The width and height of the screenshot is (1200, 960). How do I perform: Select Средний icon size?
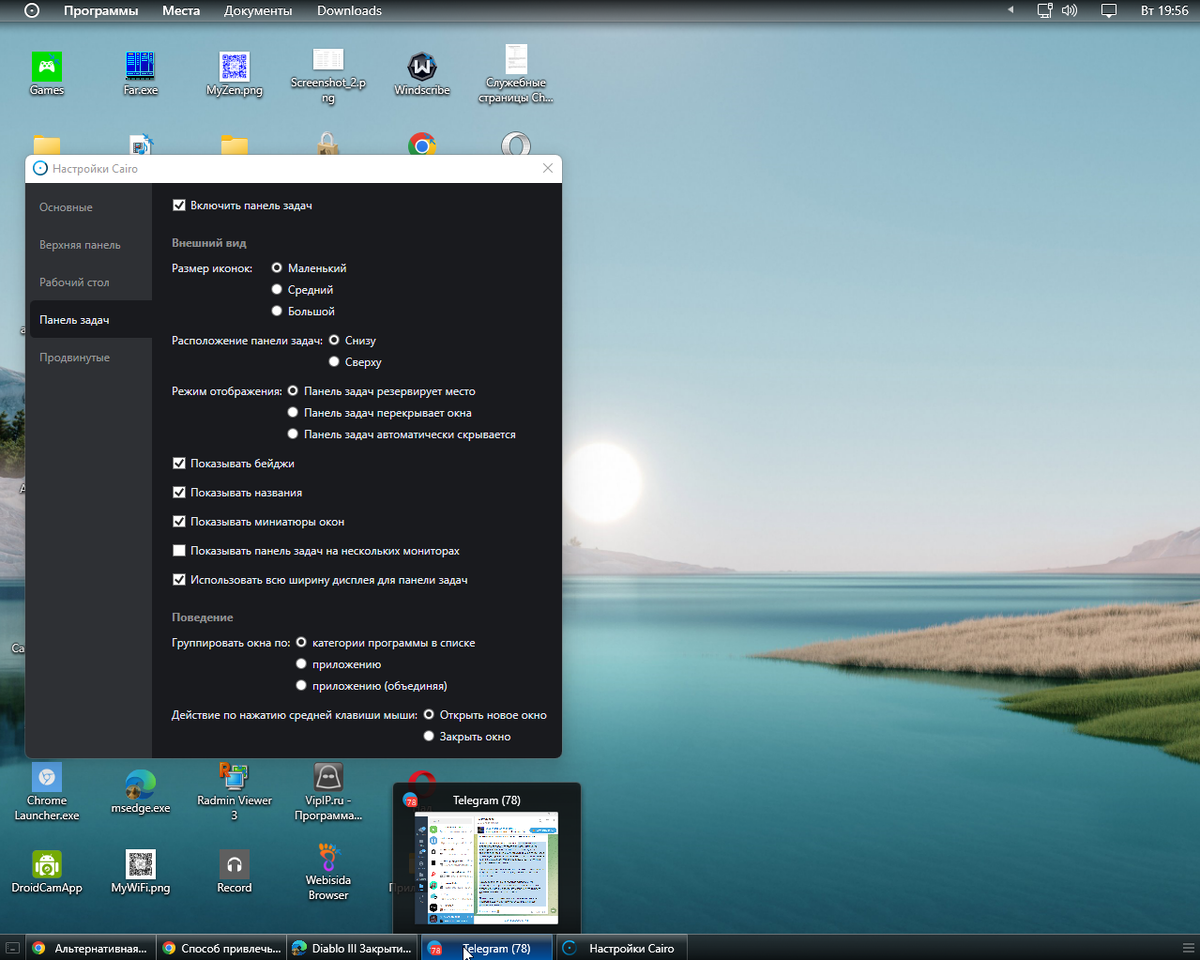277,289
